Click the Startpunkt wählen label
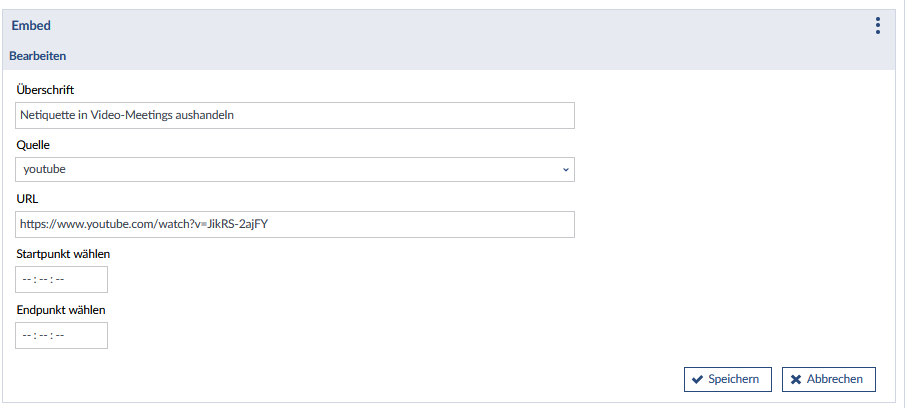This screenshot has height=408, width=910. 63,254
